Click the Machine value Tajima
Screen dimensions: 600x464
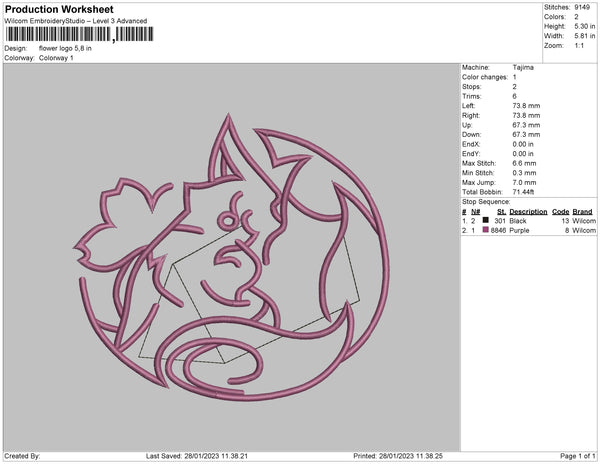pos(523,67)
